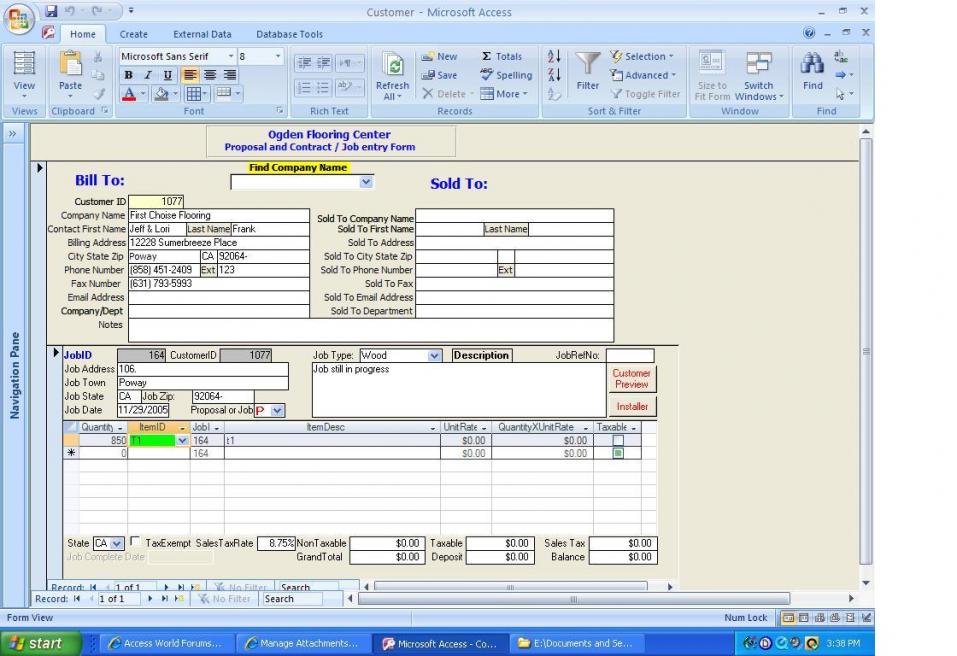
Task: Go to last record in outer navigation bar
Action: [x=164, y=599]
